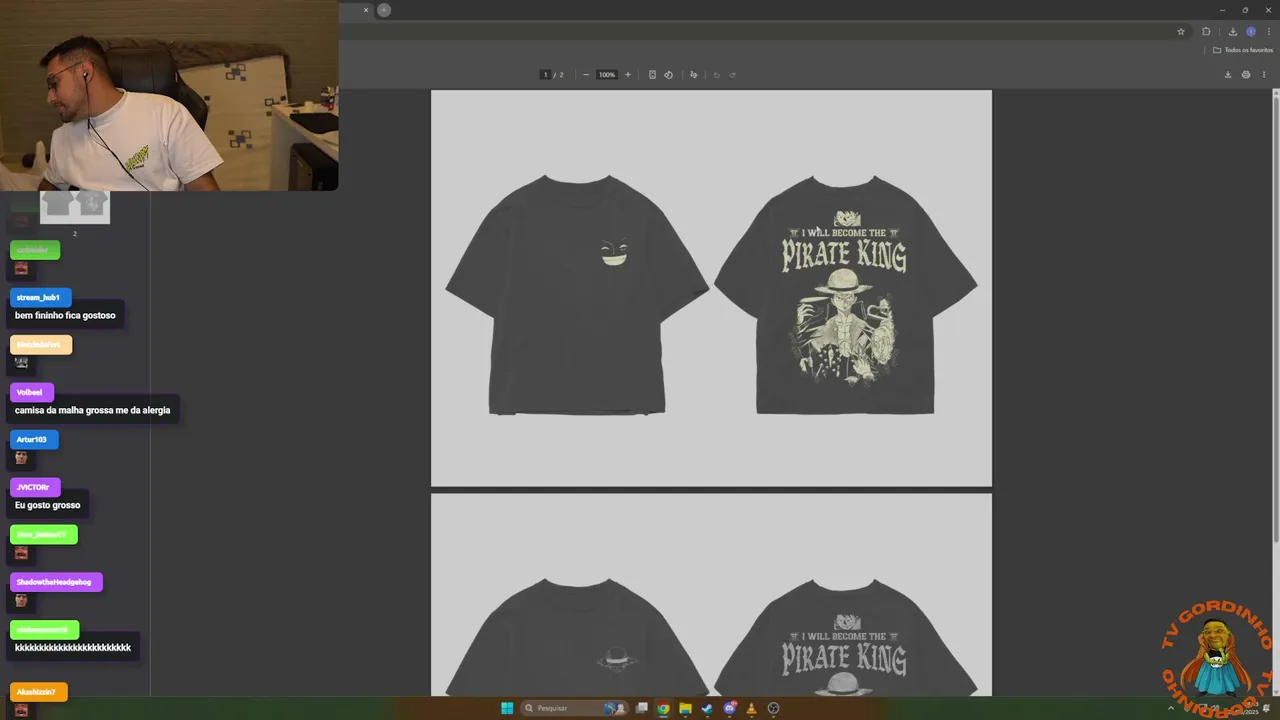The image size is (1280, 720).
Task: Click message 'camisa da malha grossa me da alergia'
Action: pos(92,410)
